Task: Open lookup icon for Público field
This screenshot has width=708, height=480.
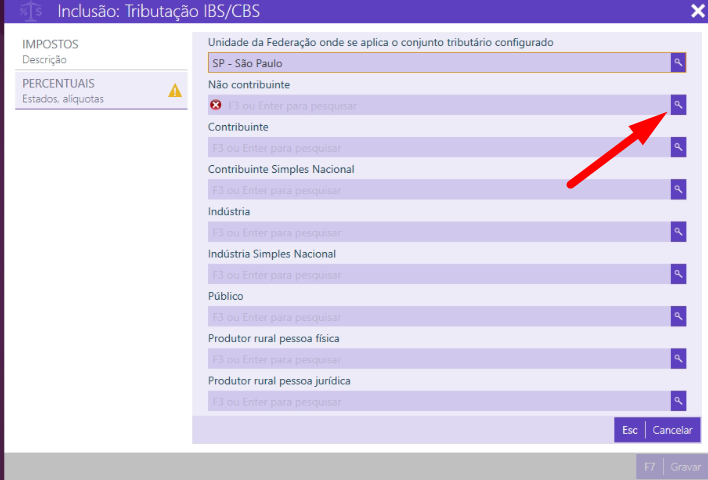Action: point(678,316)
